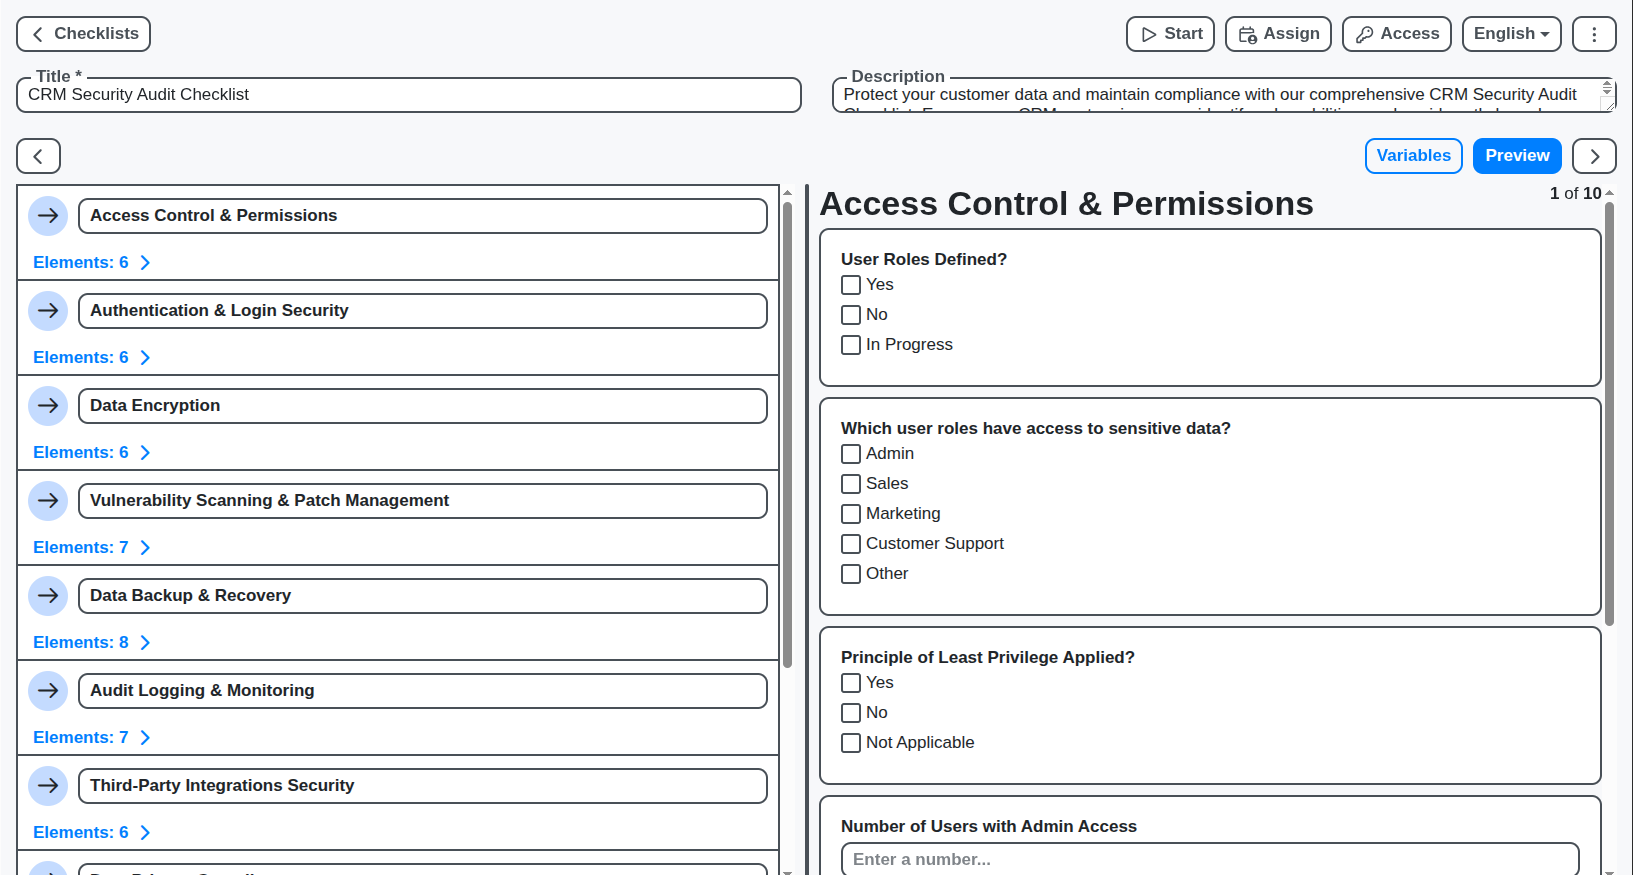The image size is (1633, 875).
Task: Go back to Checklists
Action: (x=84, y=34)
